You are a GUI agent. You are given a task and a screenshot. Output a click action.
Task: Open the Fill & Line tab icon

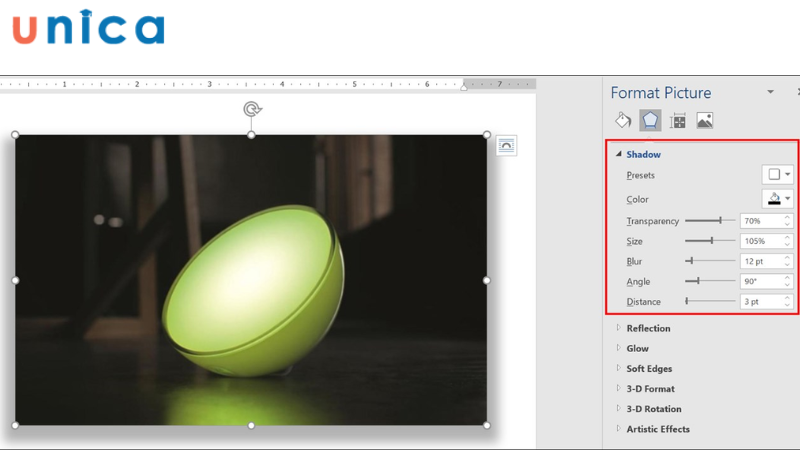coord(623,120)
